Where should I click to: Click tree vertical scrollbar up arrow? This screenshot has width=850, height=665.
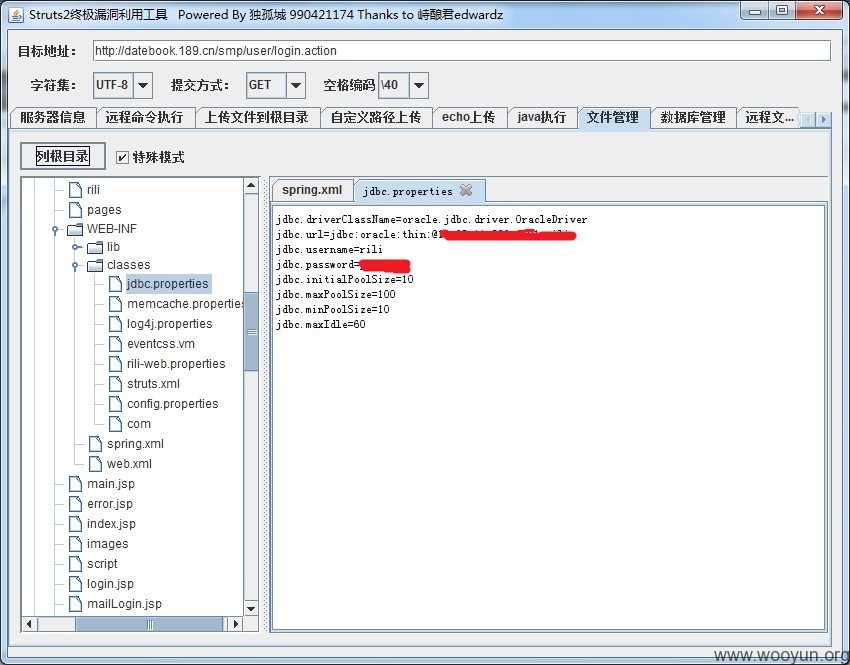(251, 186)
